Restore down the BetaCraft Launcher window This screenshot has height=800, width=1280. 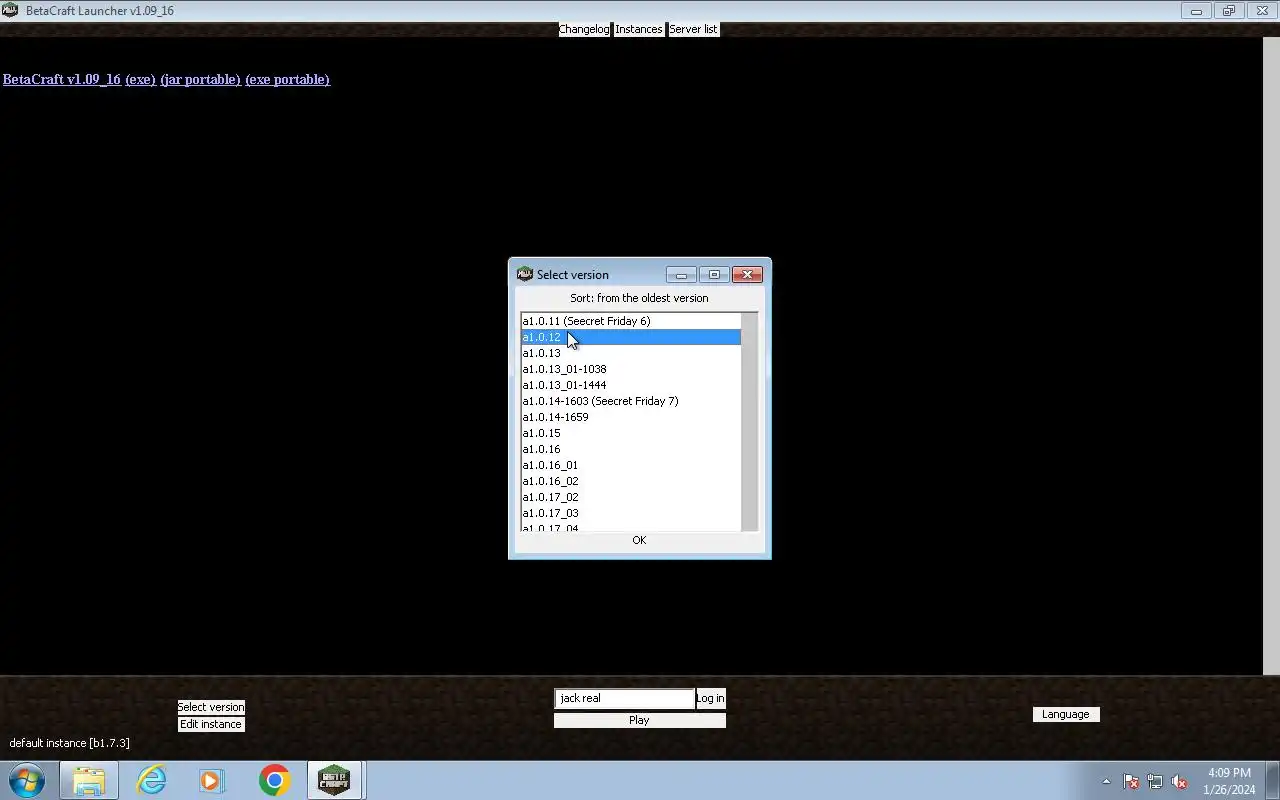coord(1229,11)
